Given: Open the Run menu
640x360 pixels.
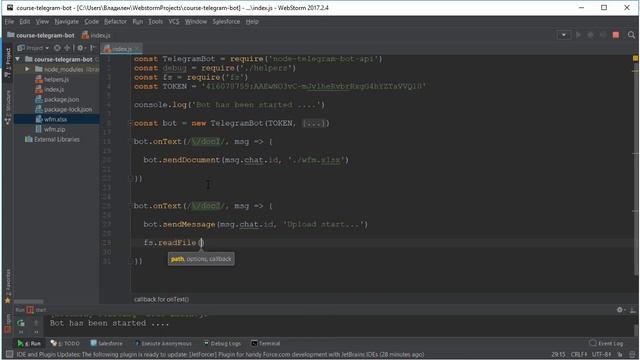Looking at the screenshot, I should [138, 22].
